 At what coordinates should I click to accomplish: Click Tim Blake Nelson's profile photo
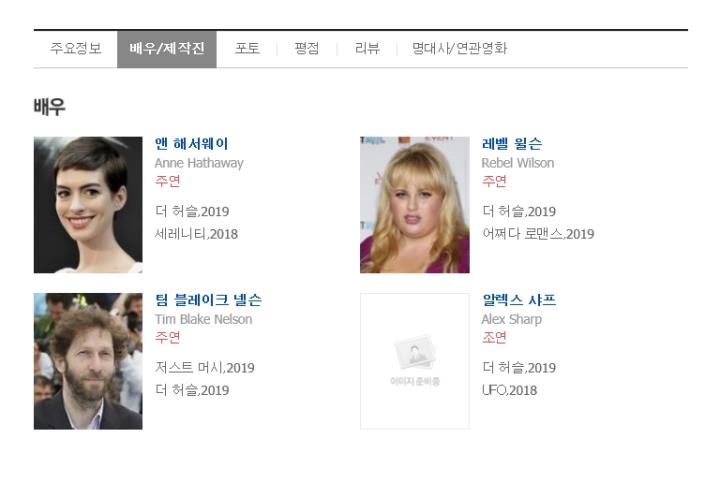click(x=88, y=361)
